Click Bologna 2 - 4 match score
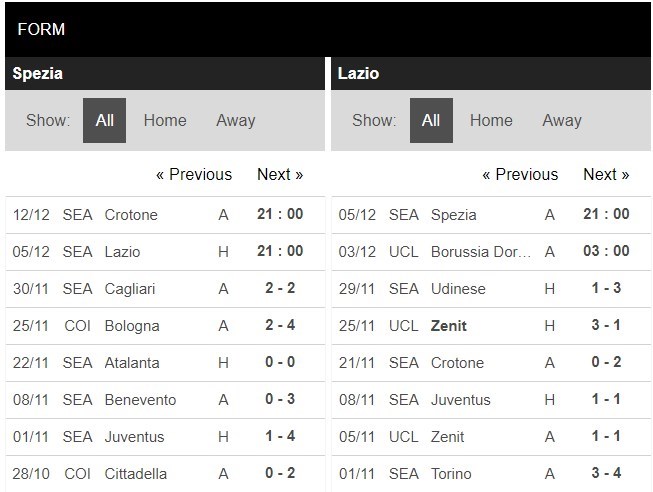Image resolution: width=653 pixels, height=492 pixels. point(279,325)
